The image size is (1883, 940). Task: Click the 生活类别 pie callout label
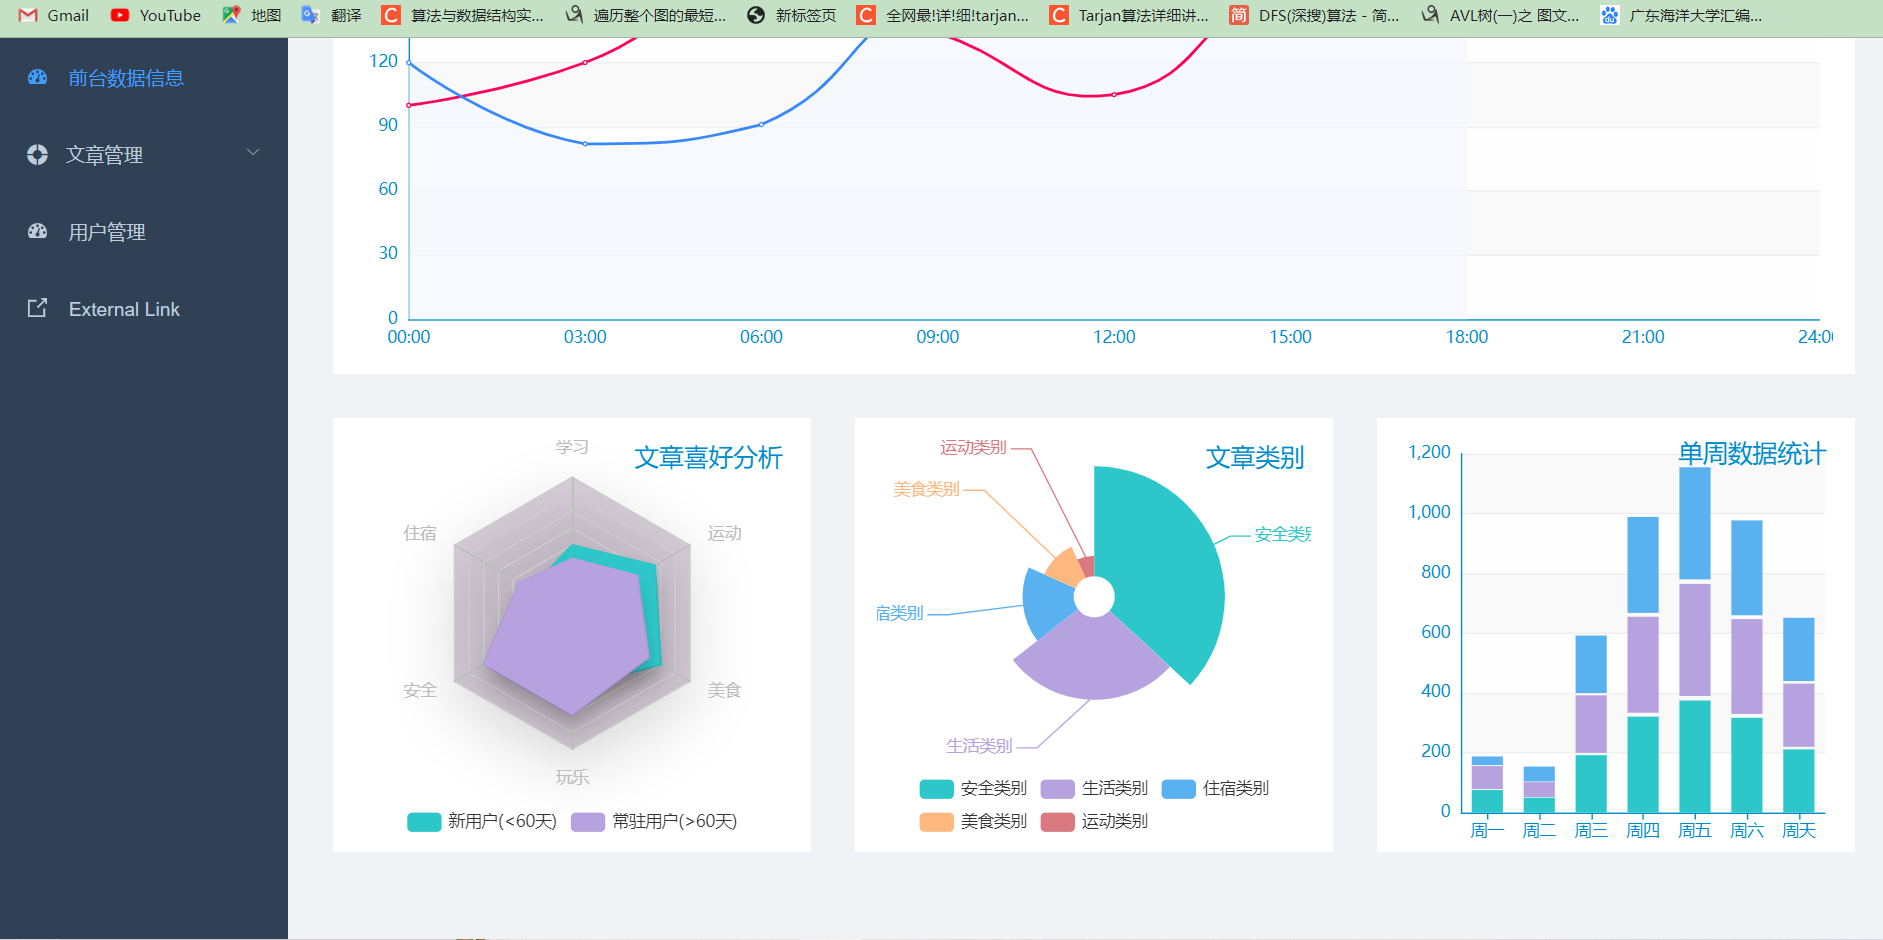(979, 746)
